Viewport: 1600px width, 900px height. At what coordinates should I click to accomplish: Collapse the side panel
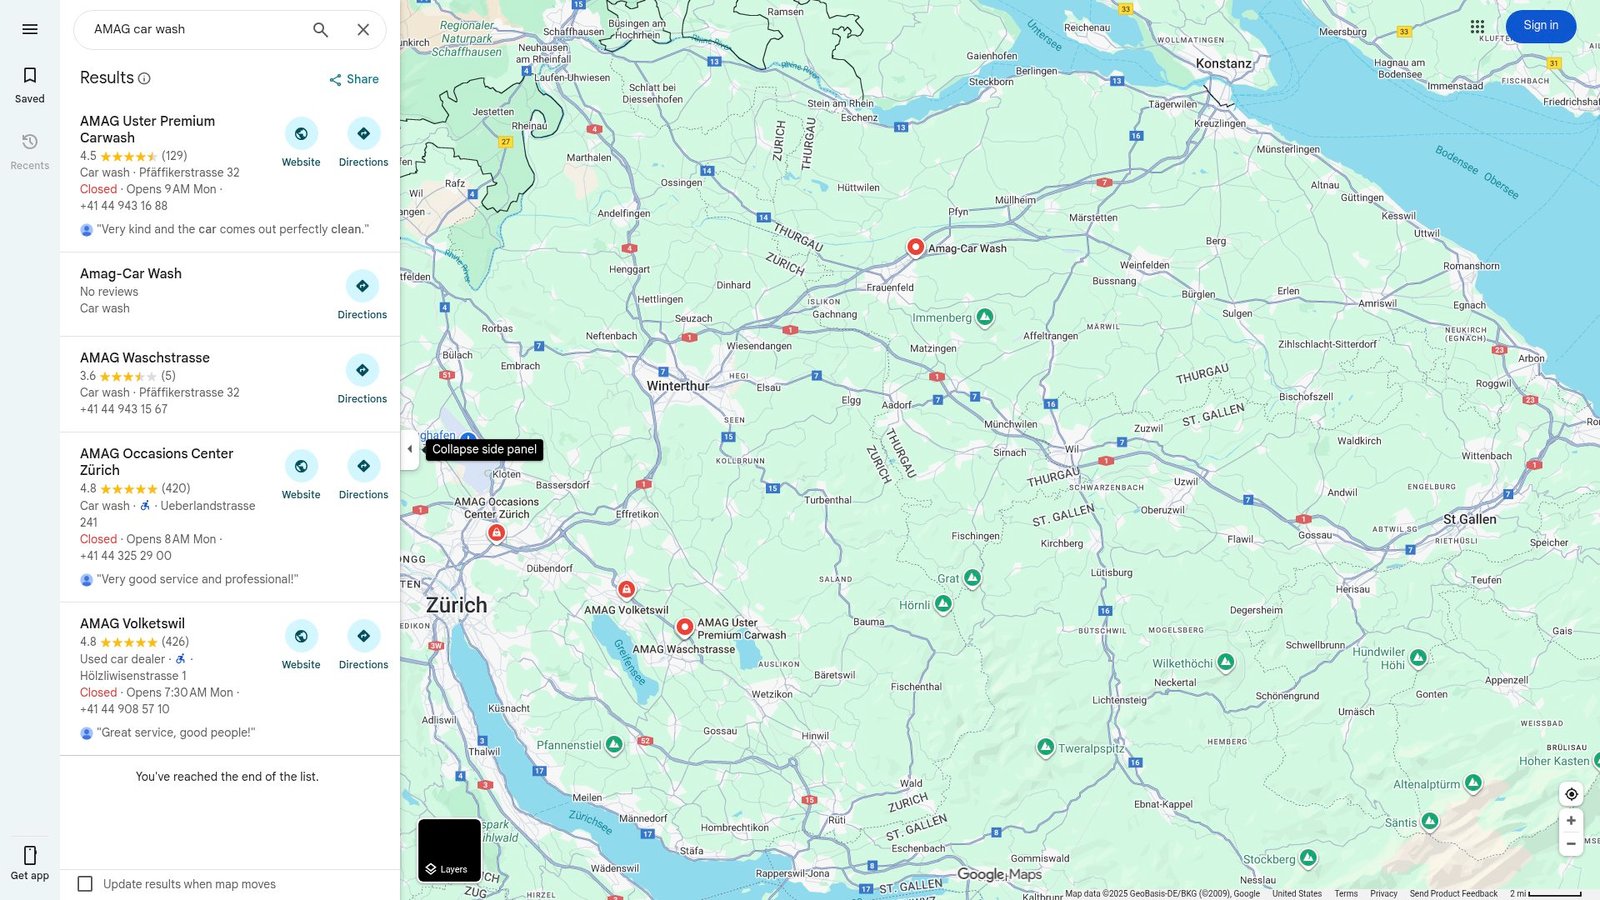410,449
